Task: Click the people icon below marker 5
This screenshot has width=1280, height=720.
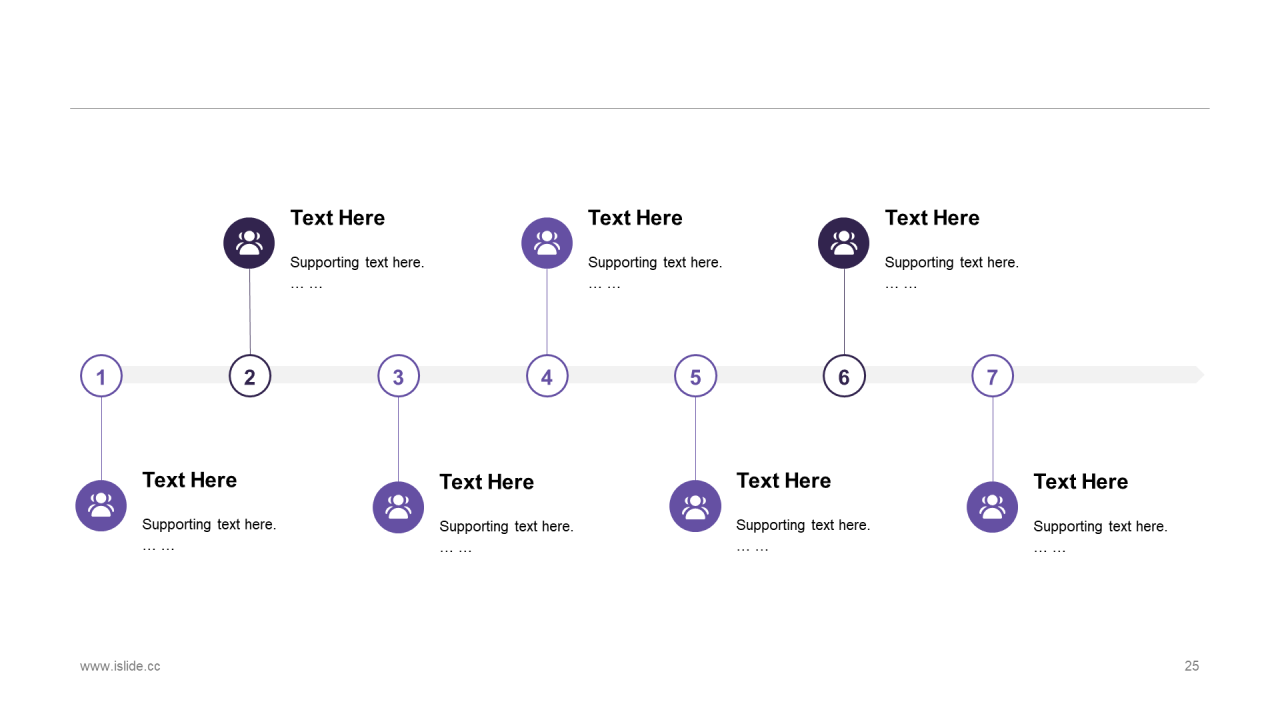Action: [x=695, y=506]
